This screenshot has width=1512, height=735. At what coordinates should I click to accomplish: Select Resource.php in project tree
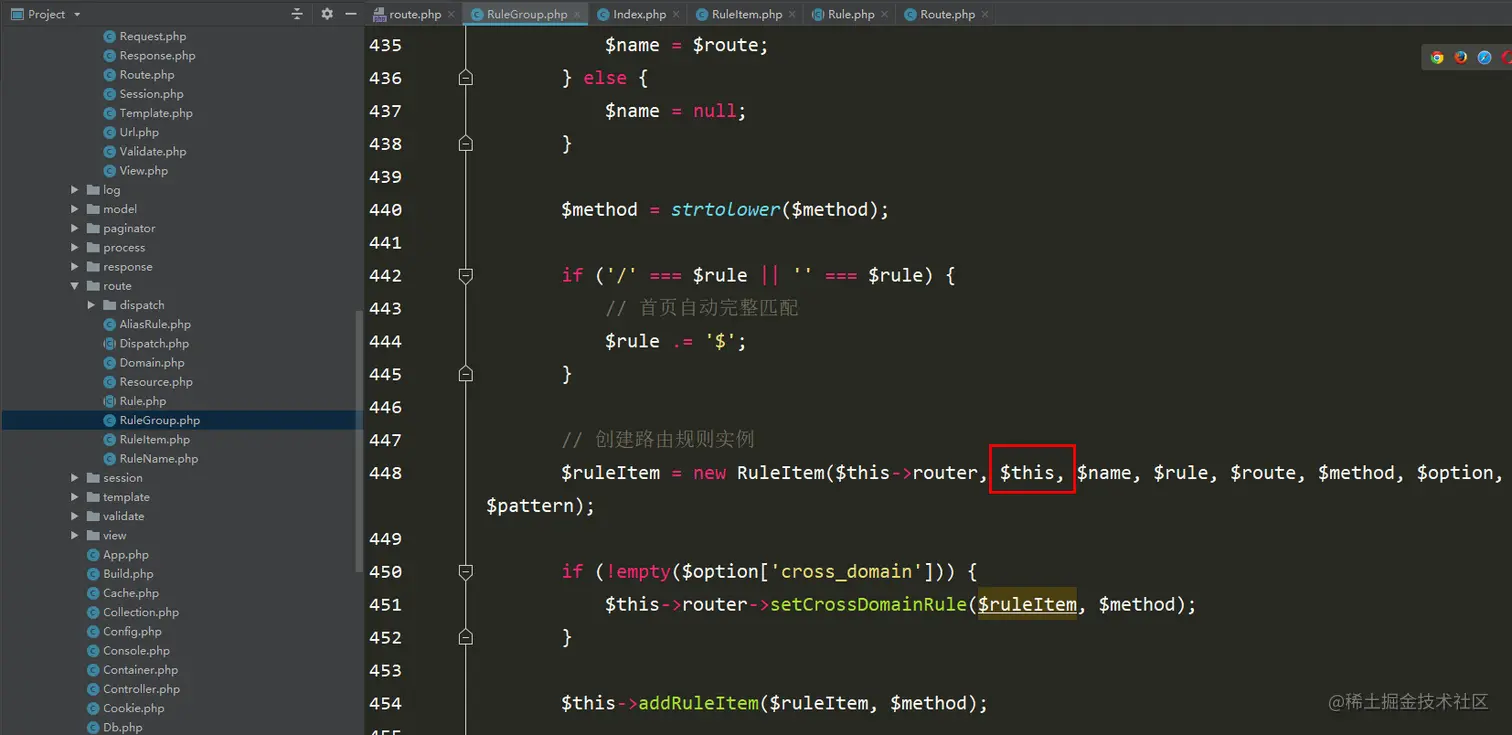(x=148, y=382)
